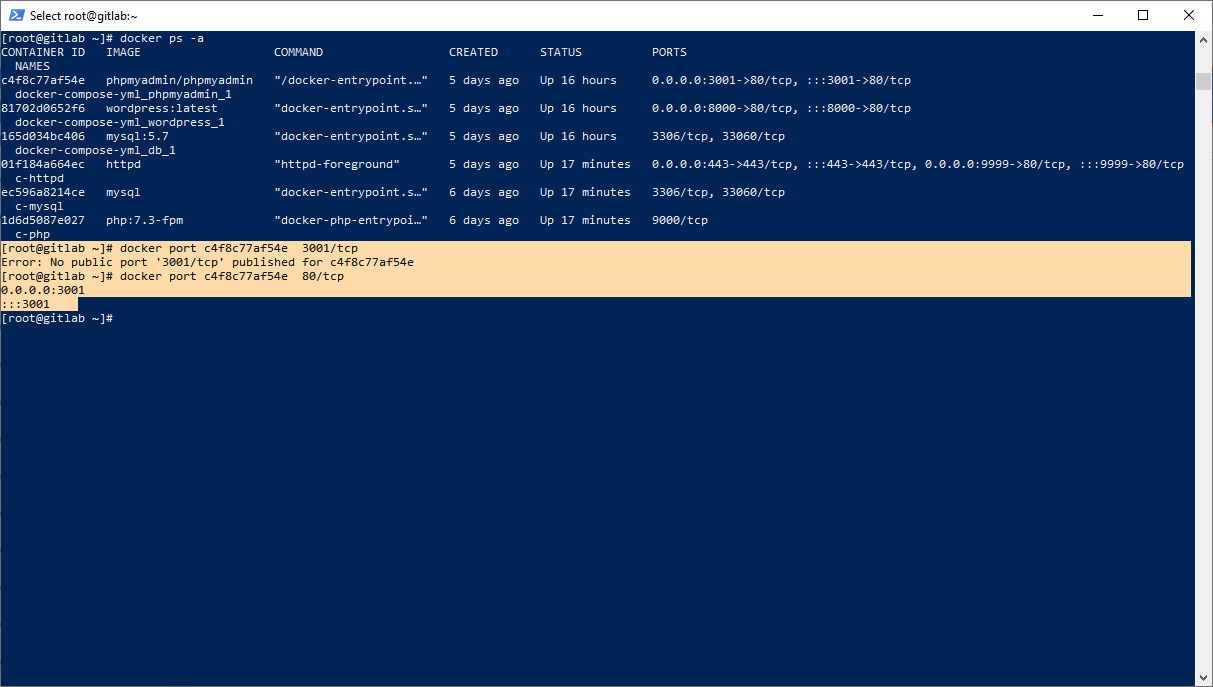Screen dimensions: 1213x687
Task: Click the "httpd-foreground" command text
Action: click(336, 164)
